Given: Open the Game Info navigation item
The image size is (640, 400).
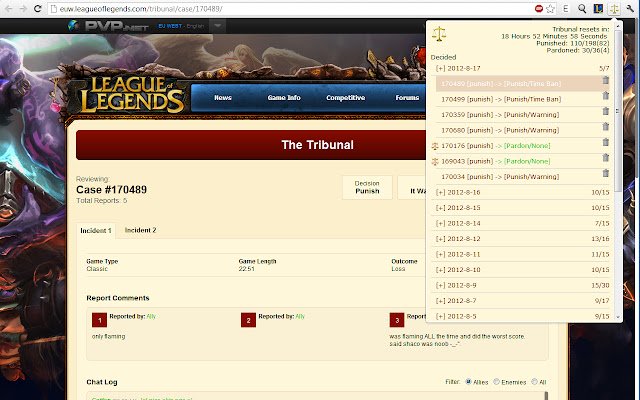Looking at the screenshot, I should pyautogui.click(x=284, y=98).
